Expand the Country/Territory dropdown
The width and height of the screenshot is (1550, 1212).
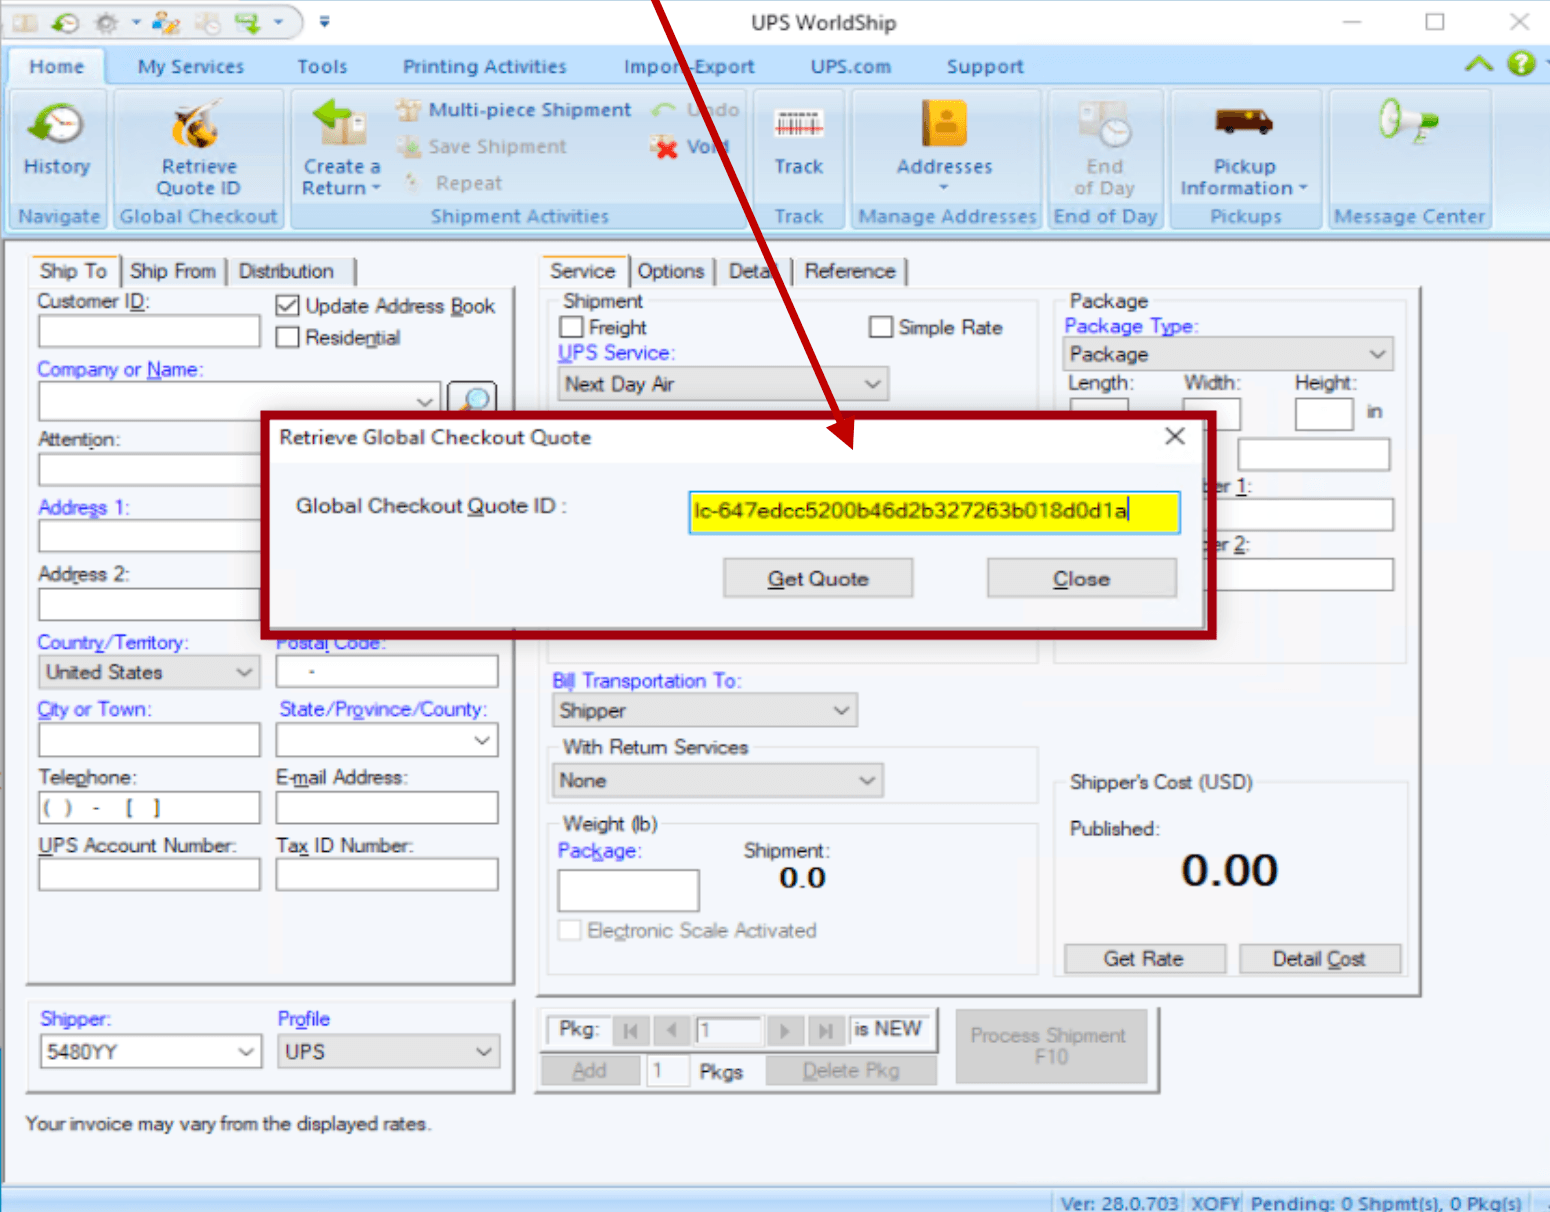tap(149, 672)
